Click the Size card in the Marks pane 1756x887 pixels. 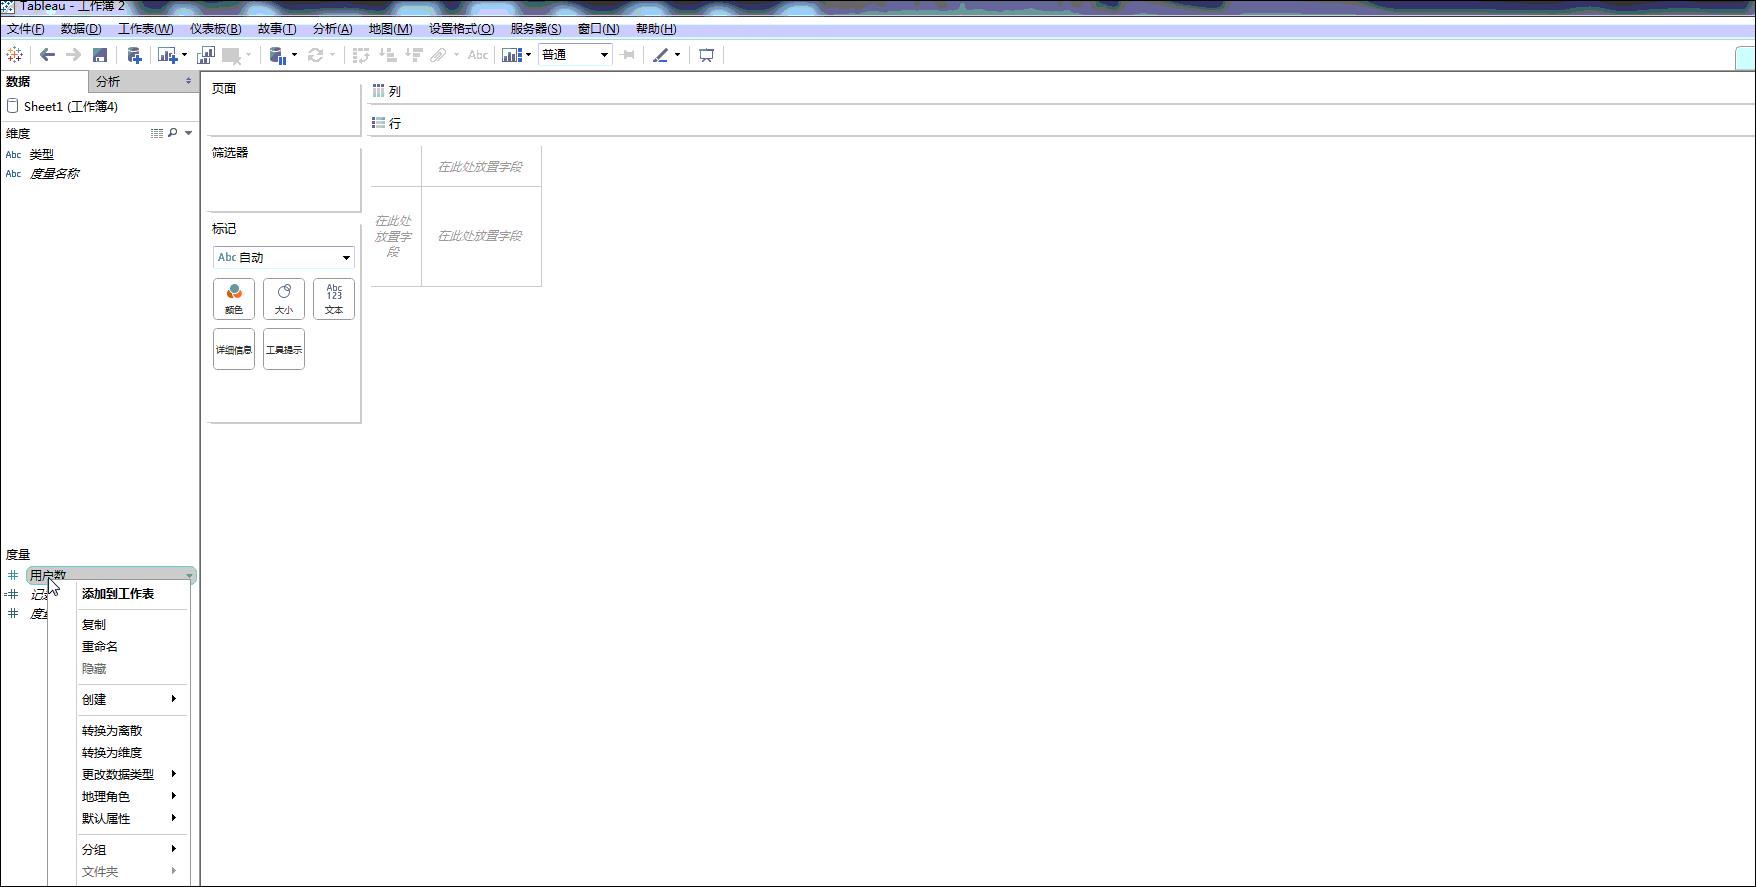(284, 299)
